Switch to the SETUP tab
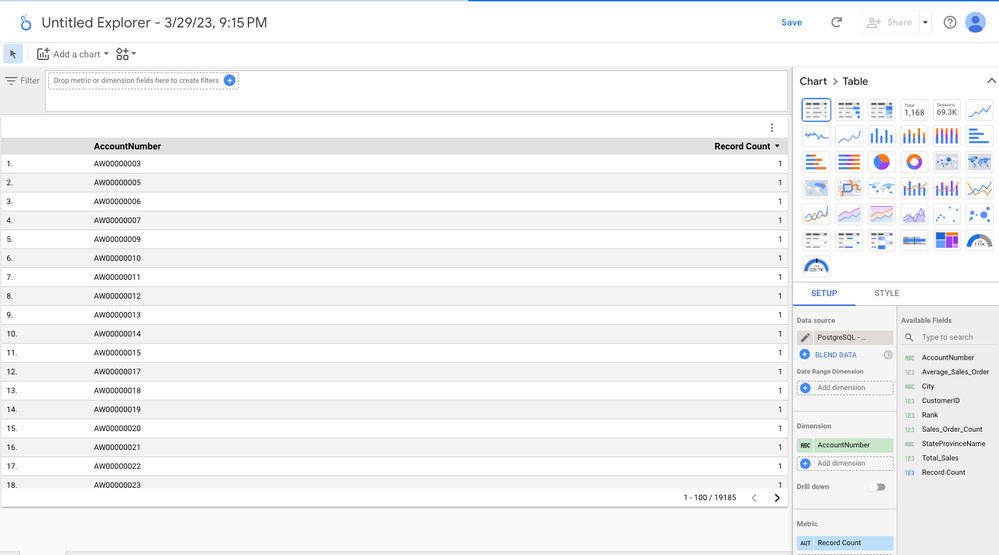999x555 pixels. [824, 294]
